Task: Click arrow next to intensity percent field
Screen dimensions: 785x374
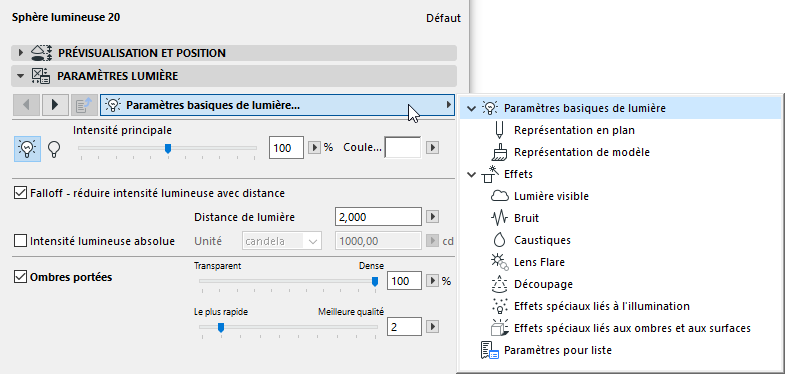Action: coord(314,148)
